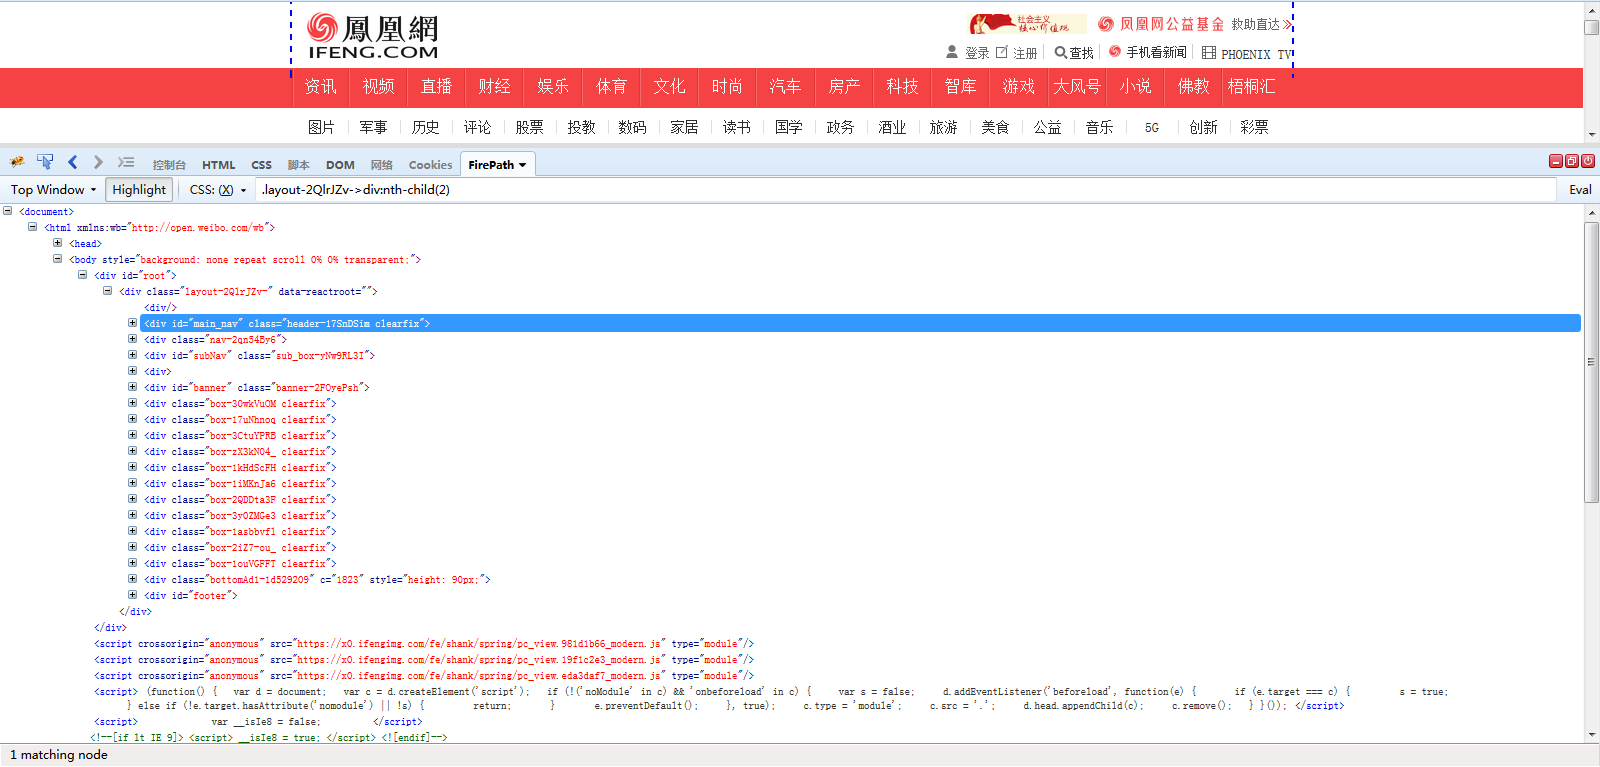Click the FirePath panel vertical scrollbar thumb
The image size is (1600, 767).
(1591, 362)
